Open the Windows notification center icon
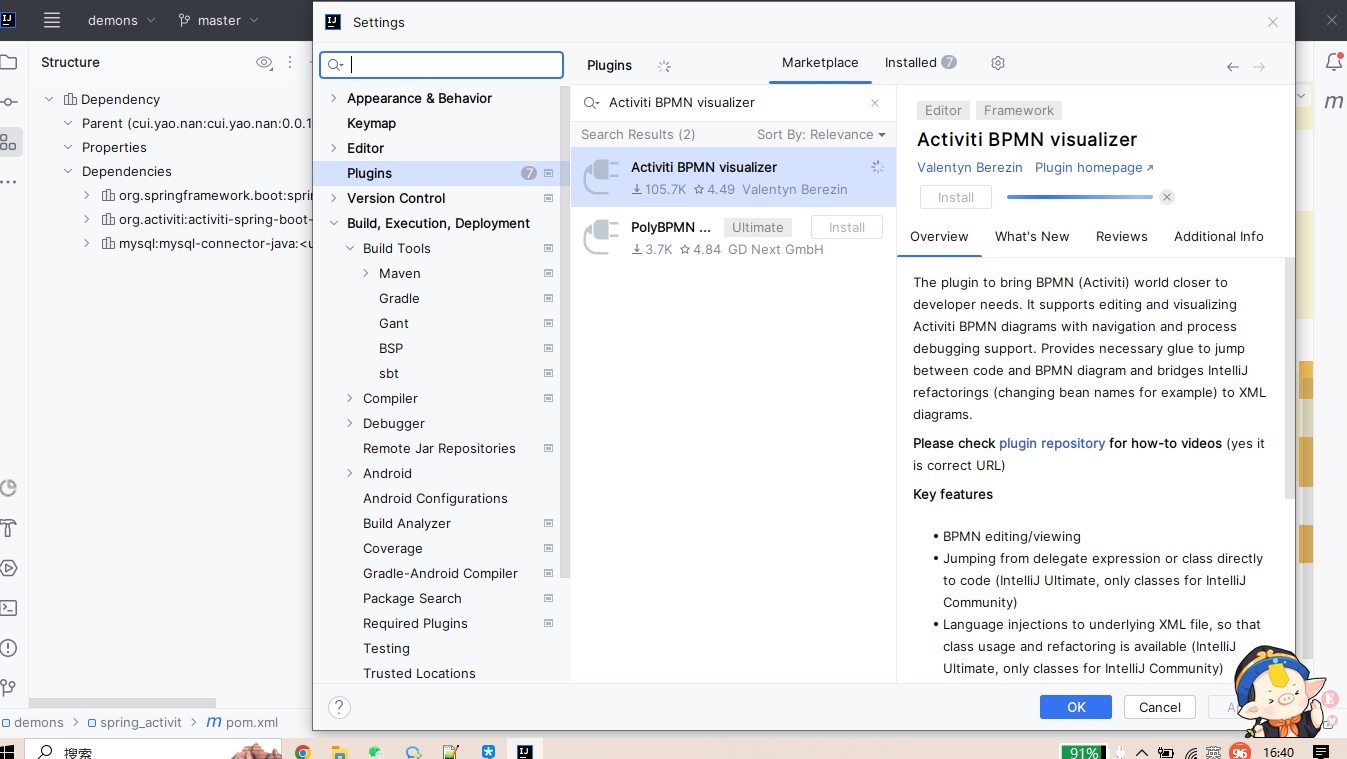The height and width of the screenshot is (759, 1347). pyautogui.click(x=1320, y=752)
